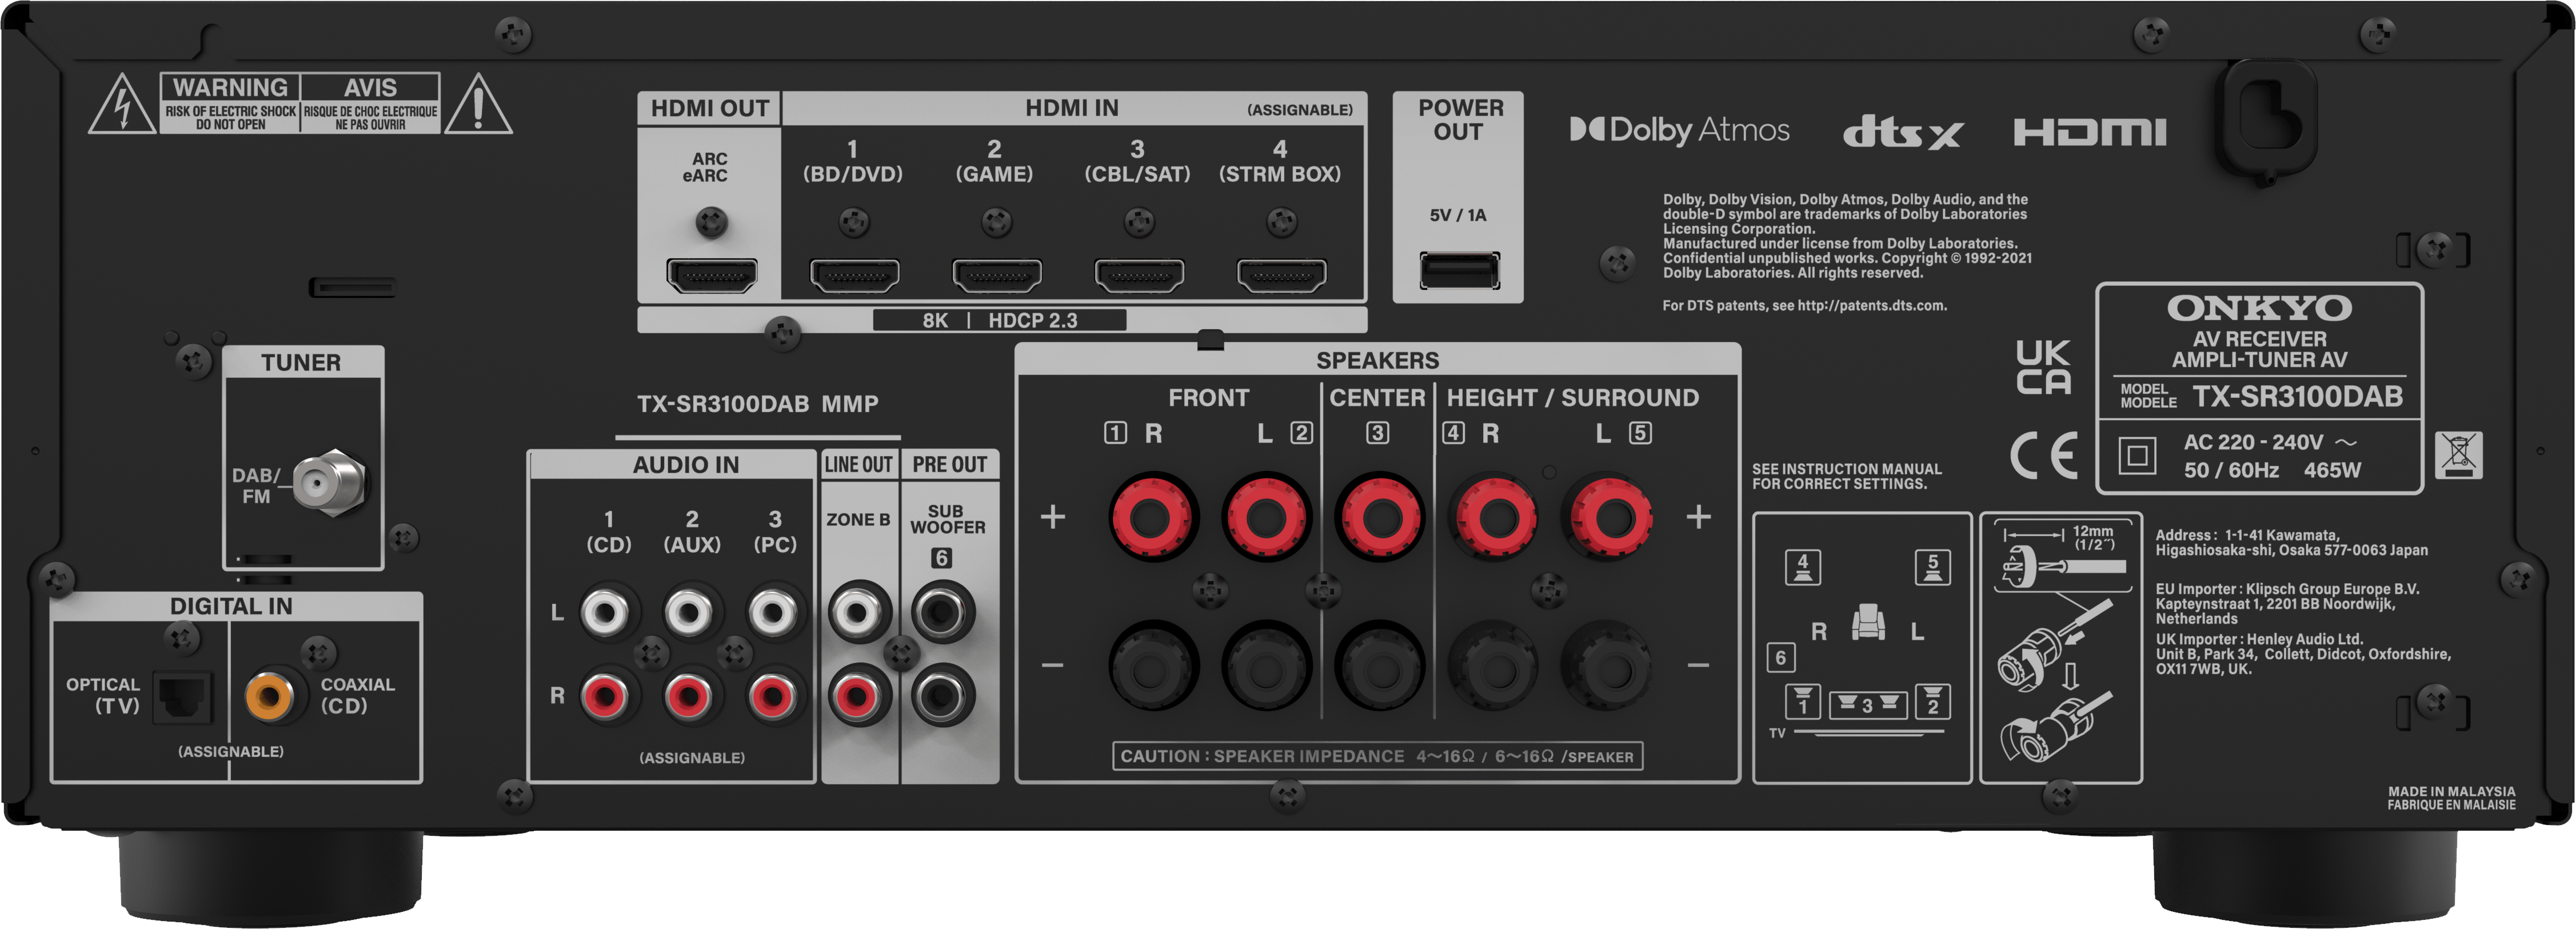Select the POWER OUT USB port

point(1459,270)
